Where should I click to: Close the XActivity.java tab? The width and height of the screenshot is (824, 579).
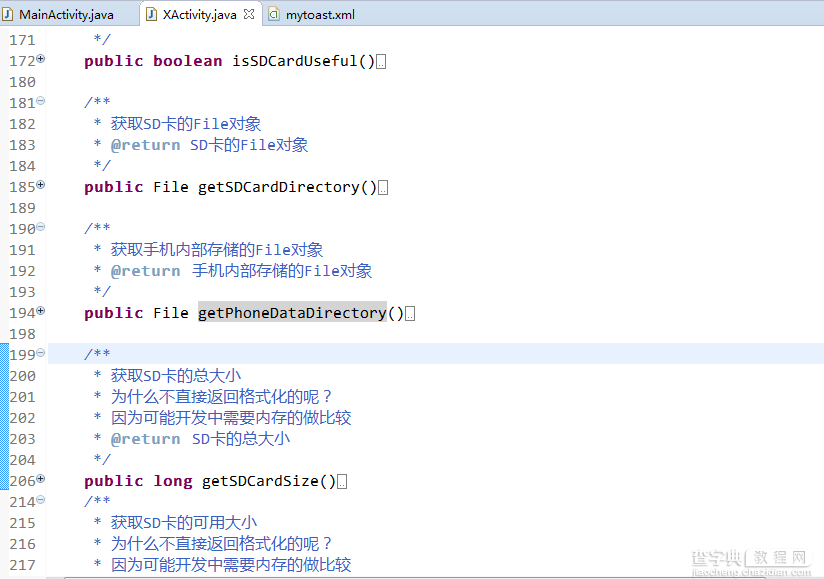[x=249, y=14]
